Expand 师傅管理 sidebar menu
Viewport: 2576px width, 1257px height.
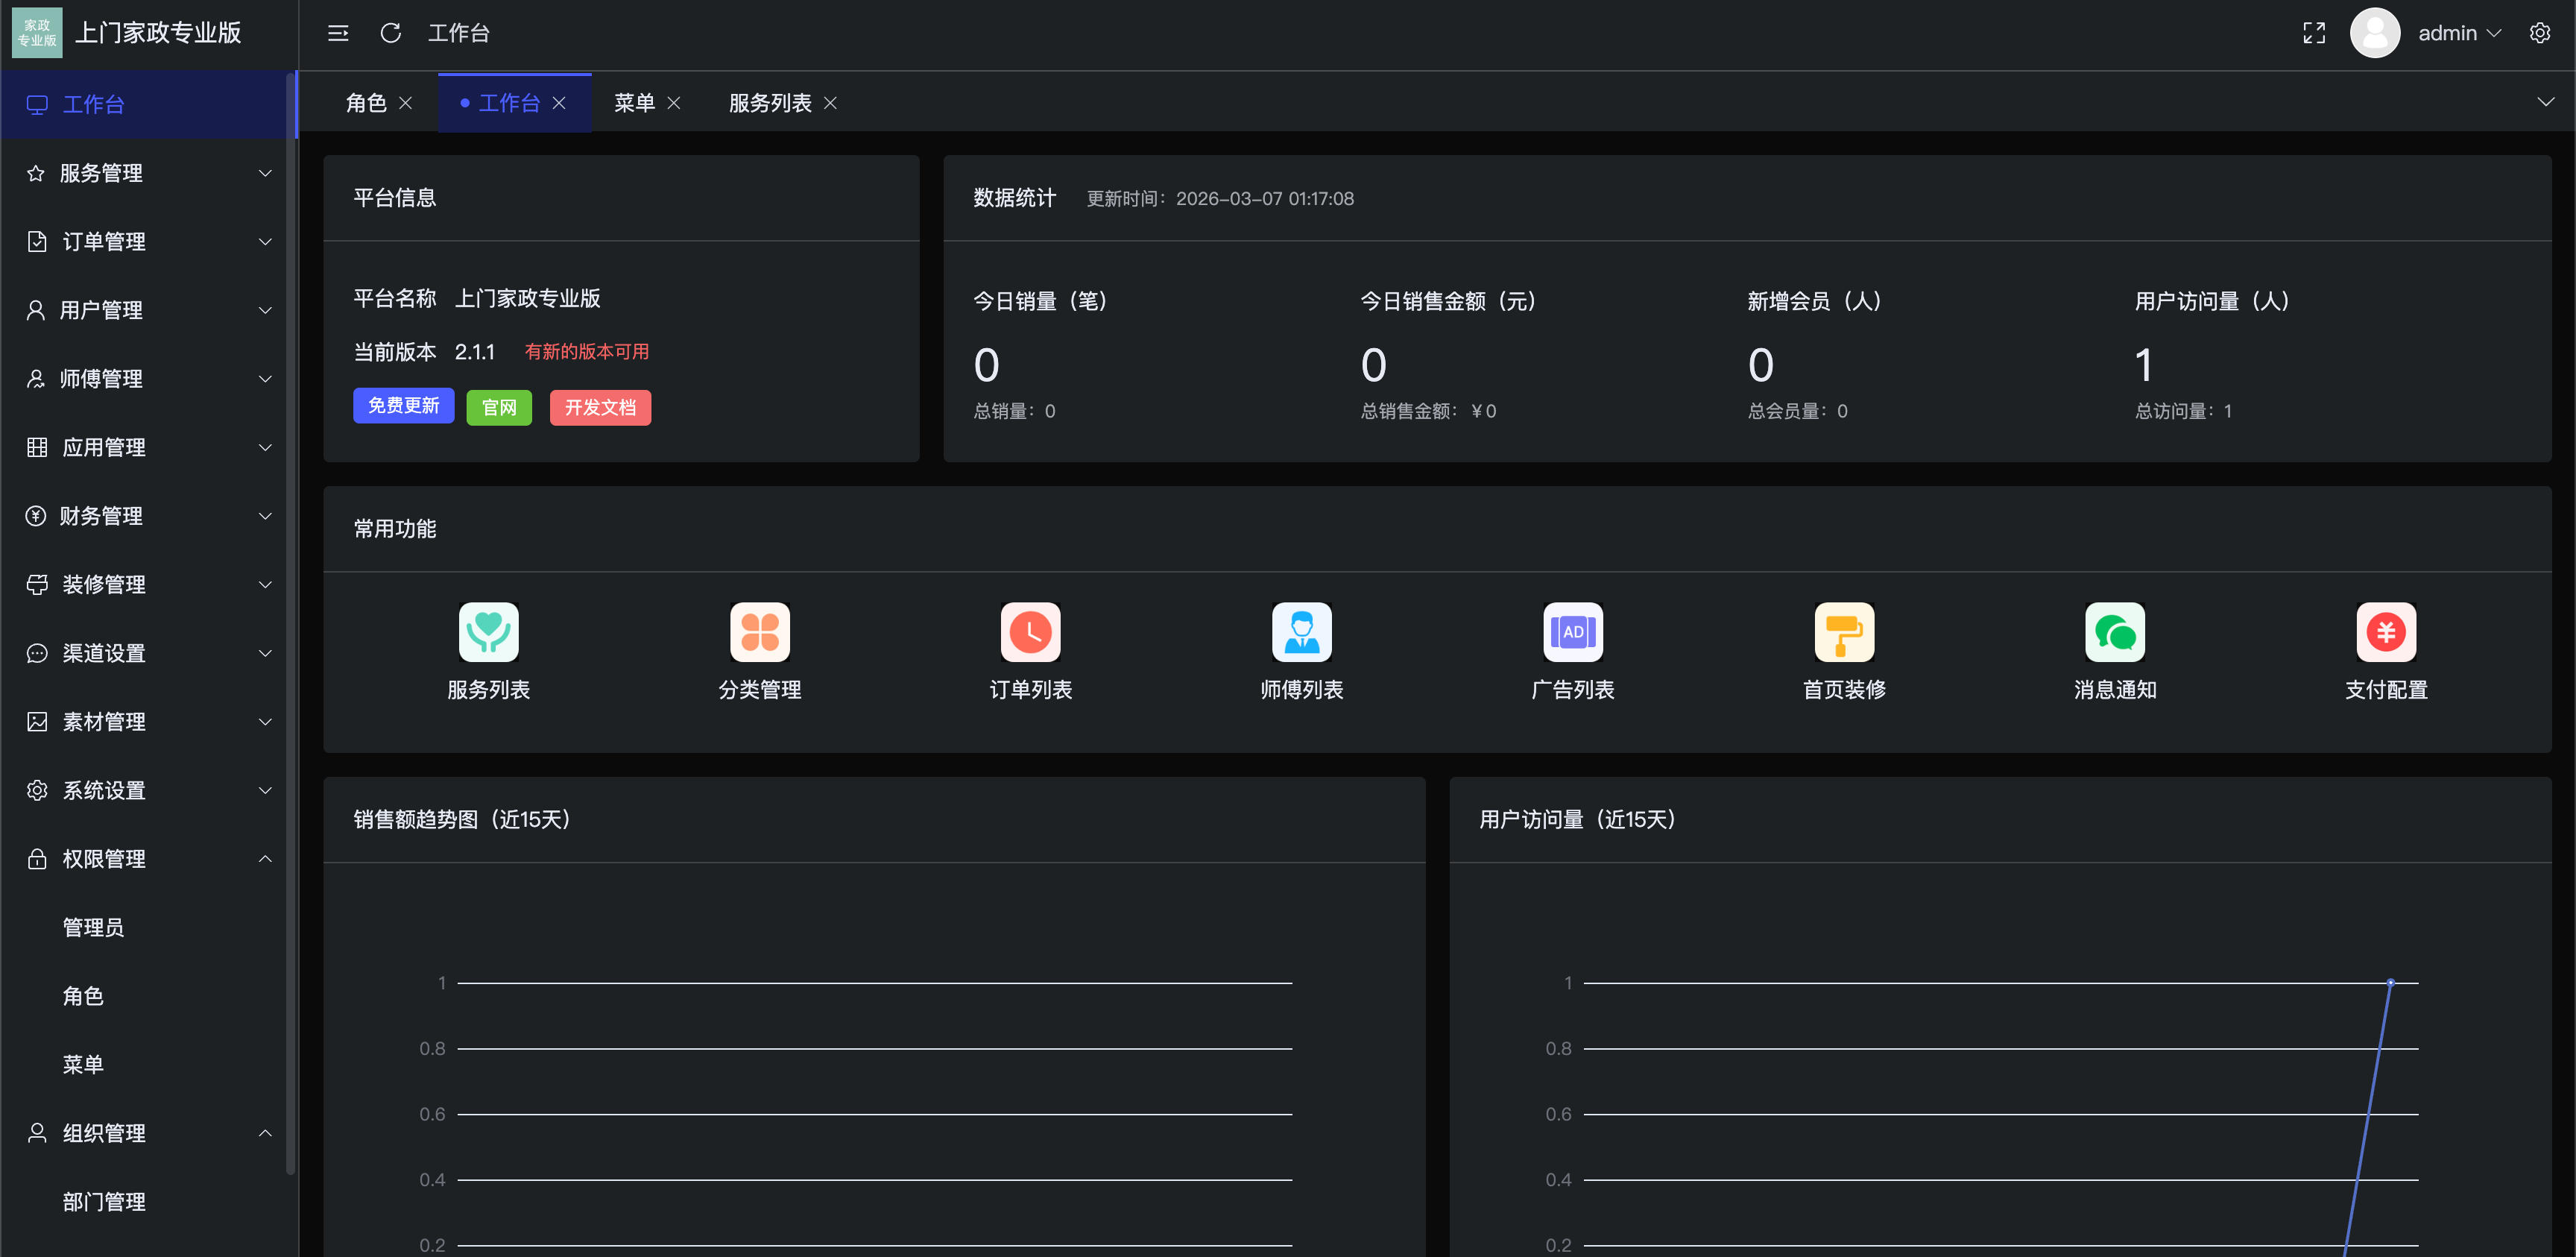[x=148, y=379]
